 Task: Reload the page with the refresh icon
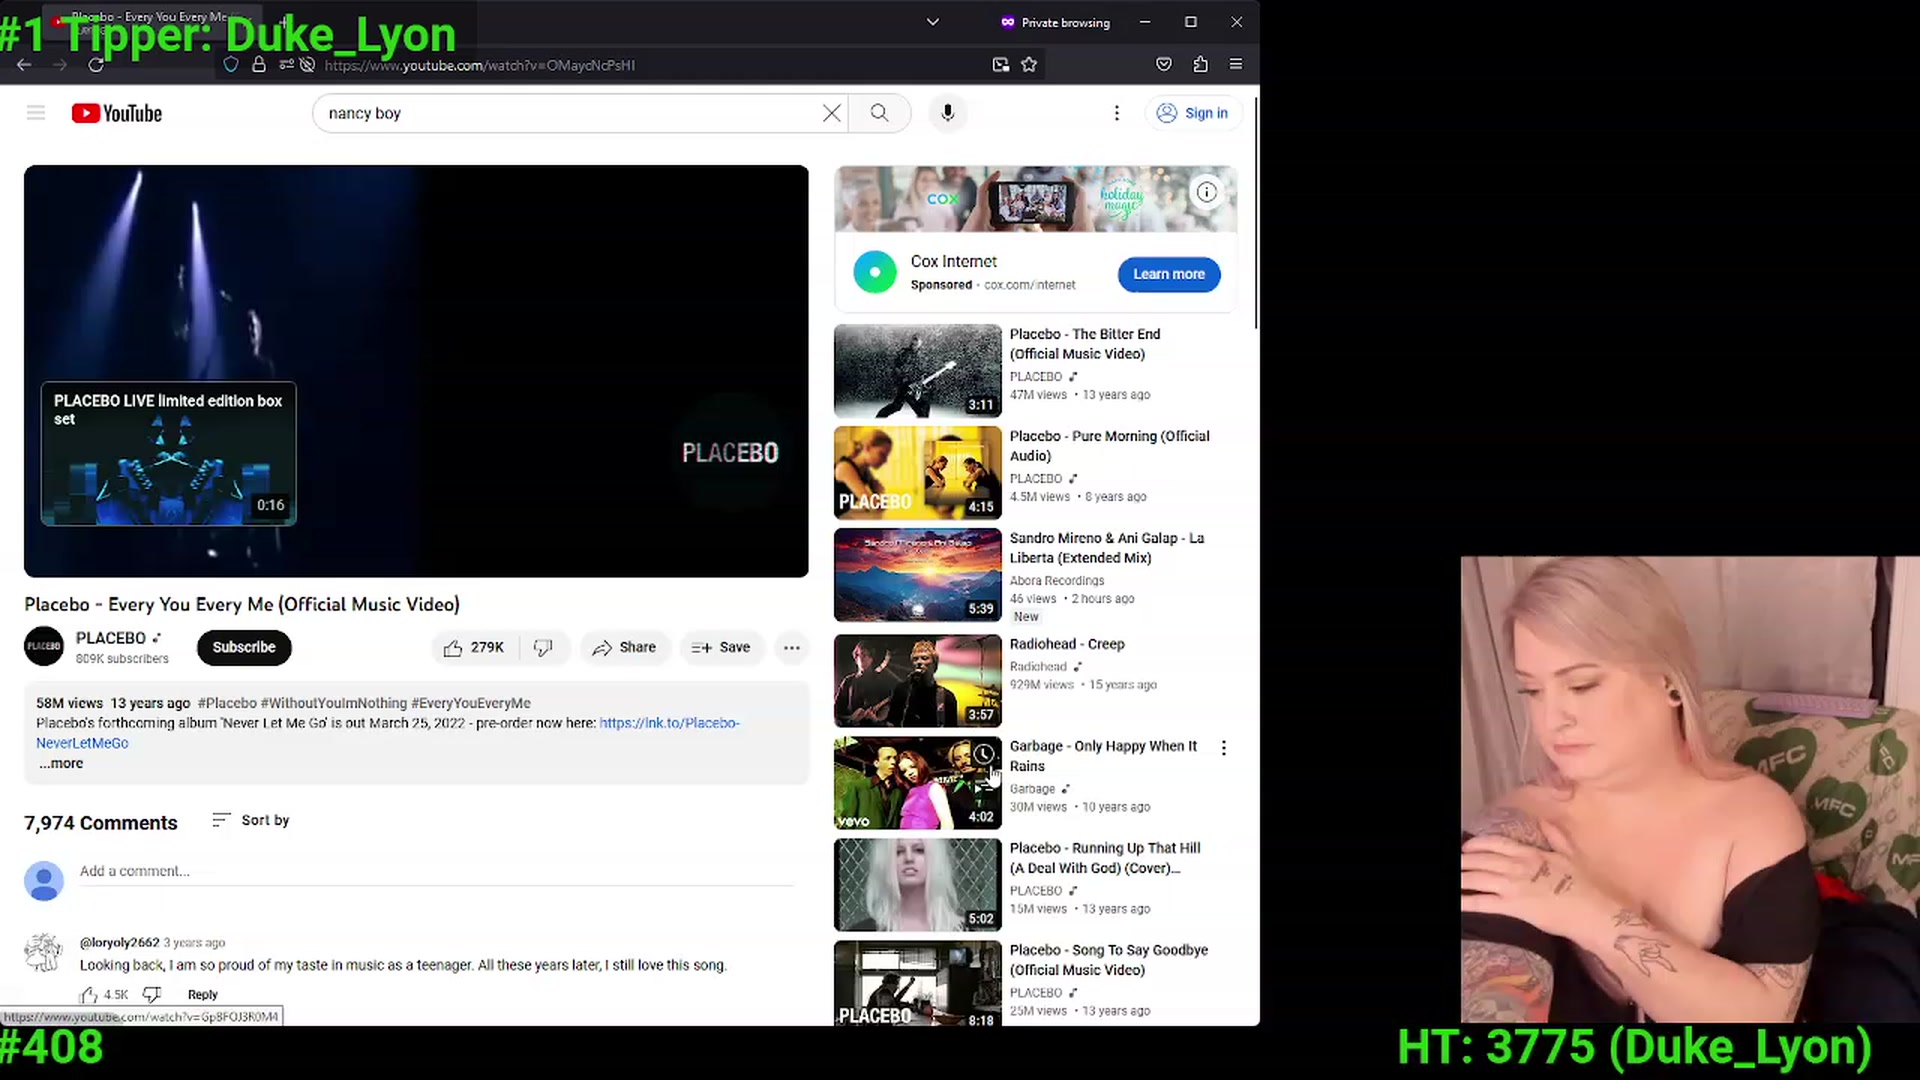click(x=96, y=65)
